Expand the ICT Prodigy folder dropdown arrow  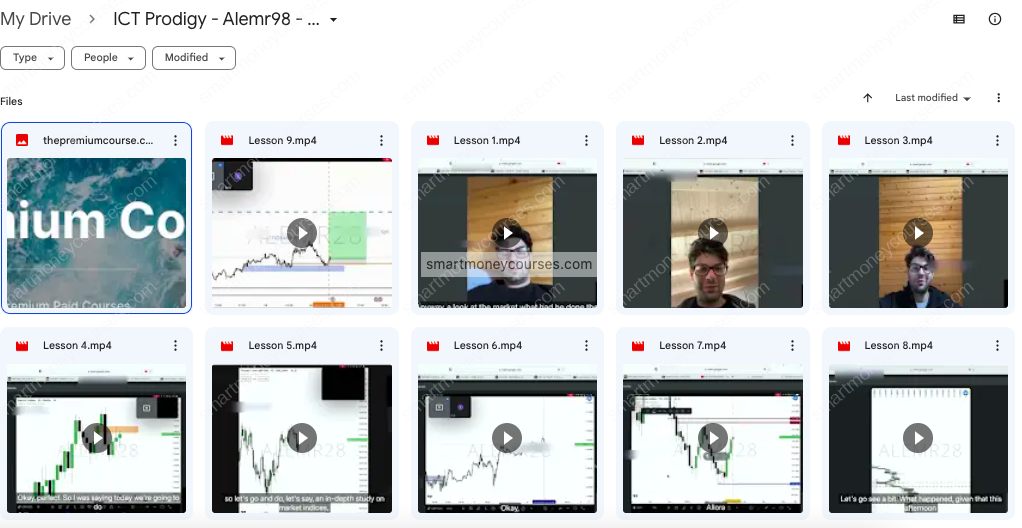pos(333,20)
